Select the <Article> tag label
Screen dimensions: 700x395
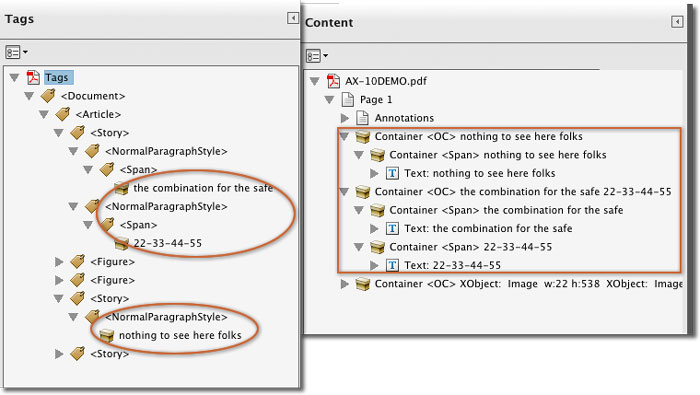coord(98,114)
